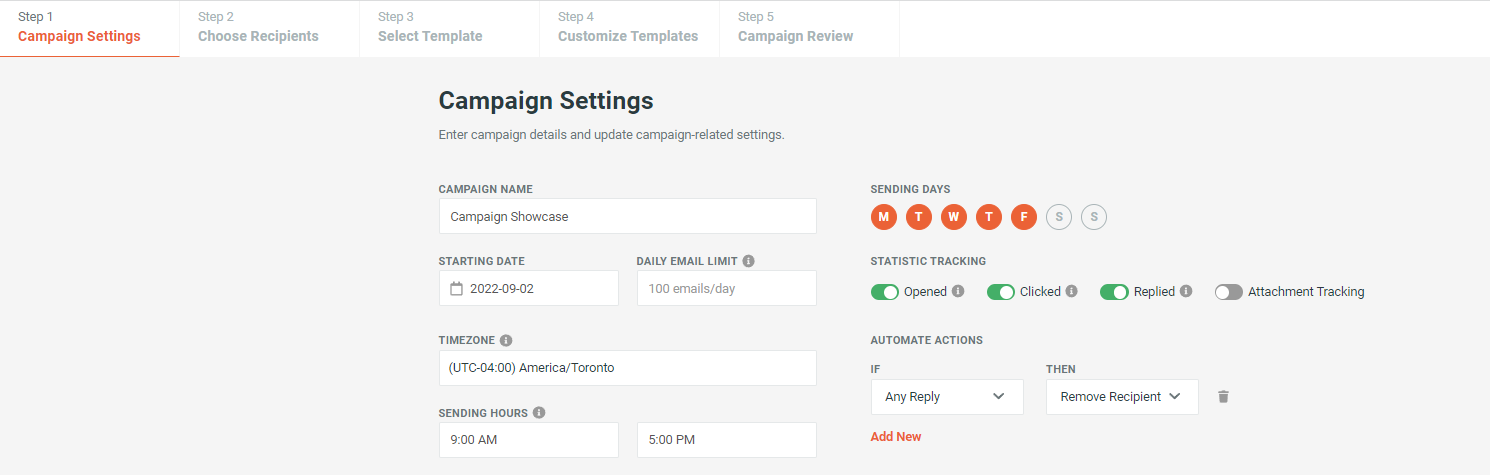Delete the automate action with trash icon
1490x475 pixels.
1223,397
